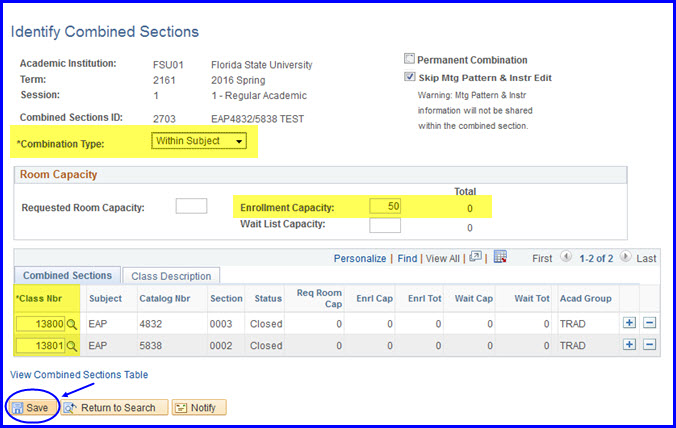Image resolution: width=676 pixels, height=428 pixels.
Task: Click the Acad Group column header
Action: (x=585, y=298)
